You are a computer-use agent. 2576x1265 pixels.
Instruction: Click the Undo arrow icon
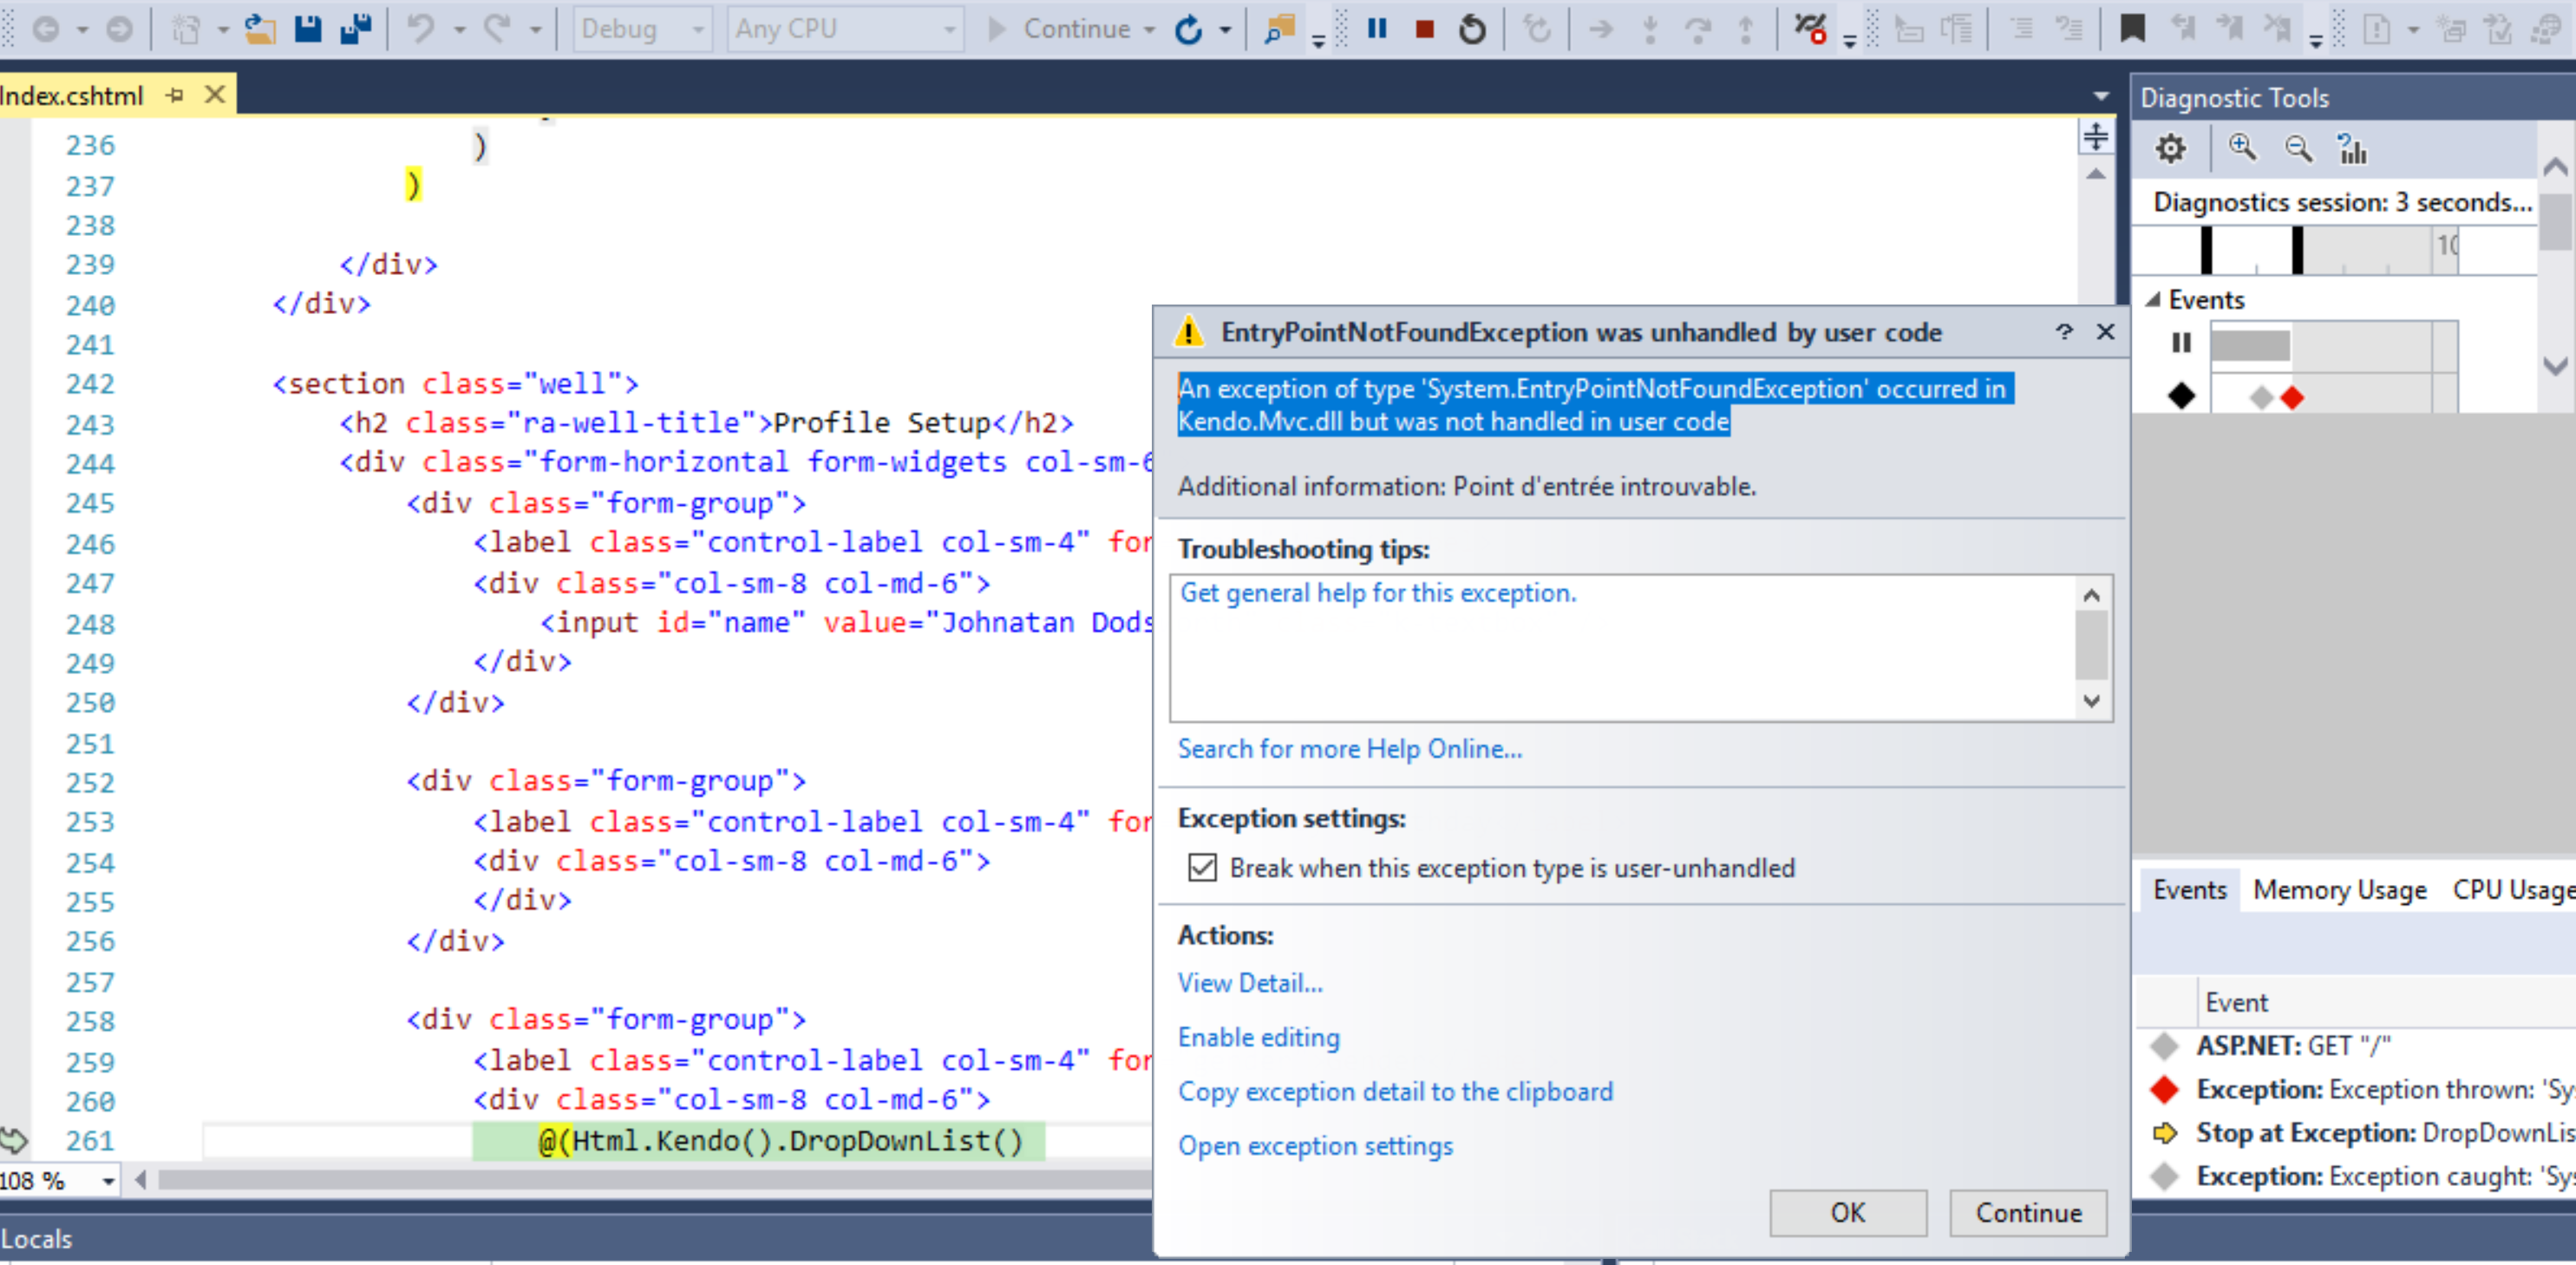click(x=421, y=29)
